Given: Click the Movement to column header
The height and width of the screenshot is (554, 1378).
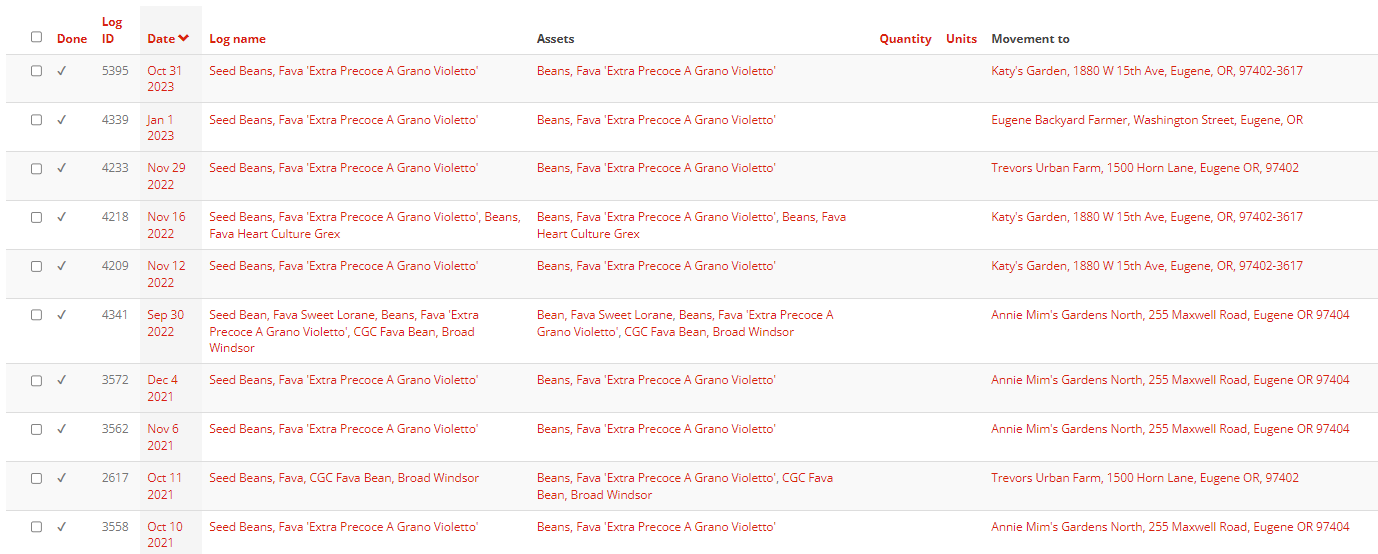Looking at the screenshot, I should (x=1030, y=39).
